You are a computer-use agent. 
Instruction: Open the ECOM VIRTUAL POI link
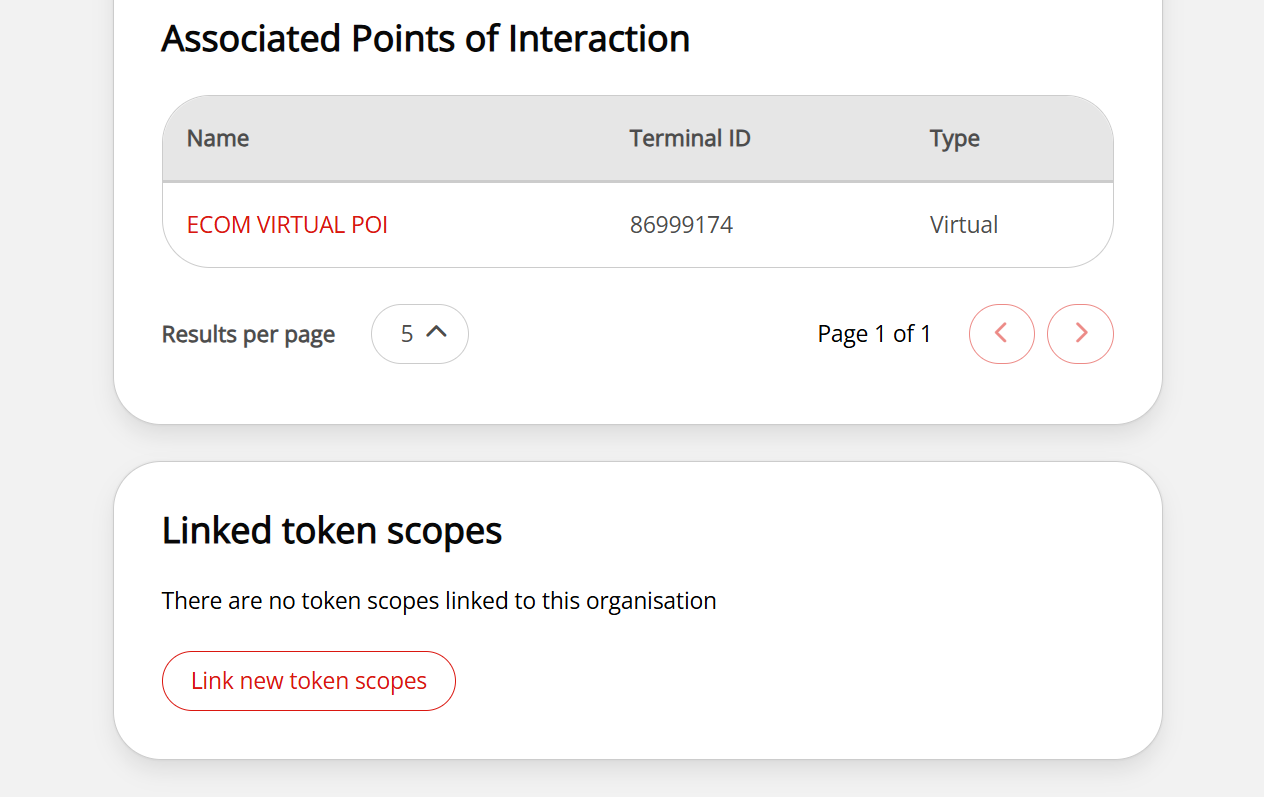287,225
